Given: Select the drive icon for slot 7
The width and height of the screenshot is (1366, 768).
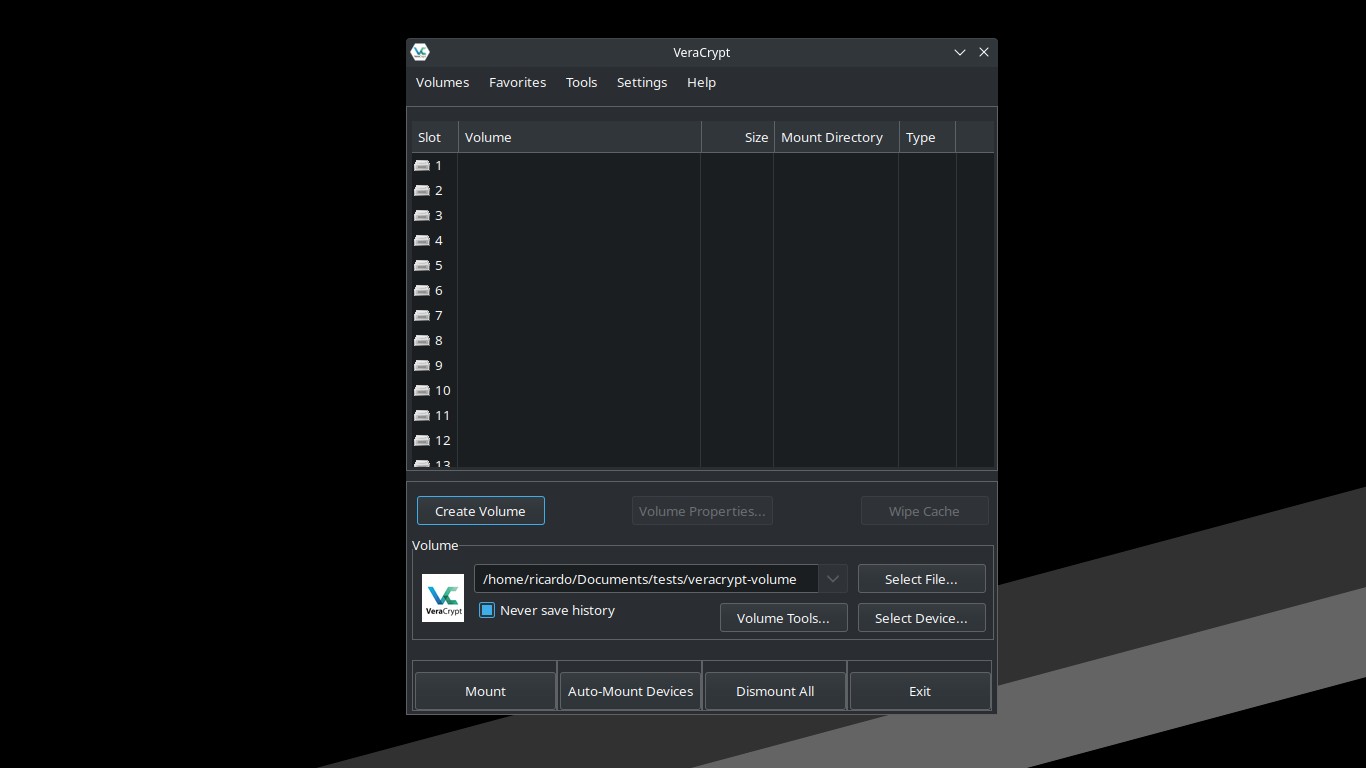Looking at the screenshot, I should [x=422, y=315].
